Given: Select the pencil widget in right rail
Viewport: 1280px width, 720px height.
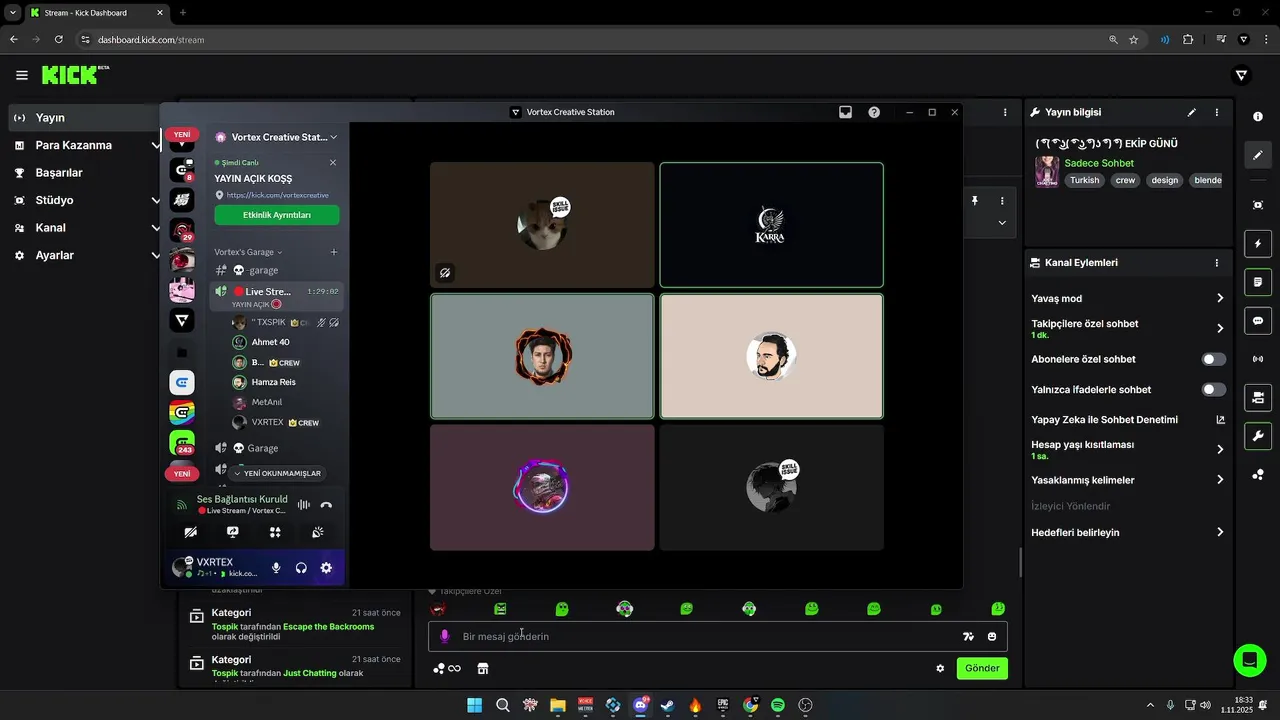Looking at the screenshot, I should [x=1258, y=155].
